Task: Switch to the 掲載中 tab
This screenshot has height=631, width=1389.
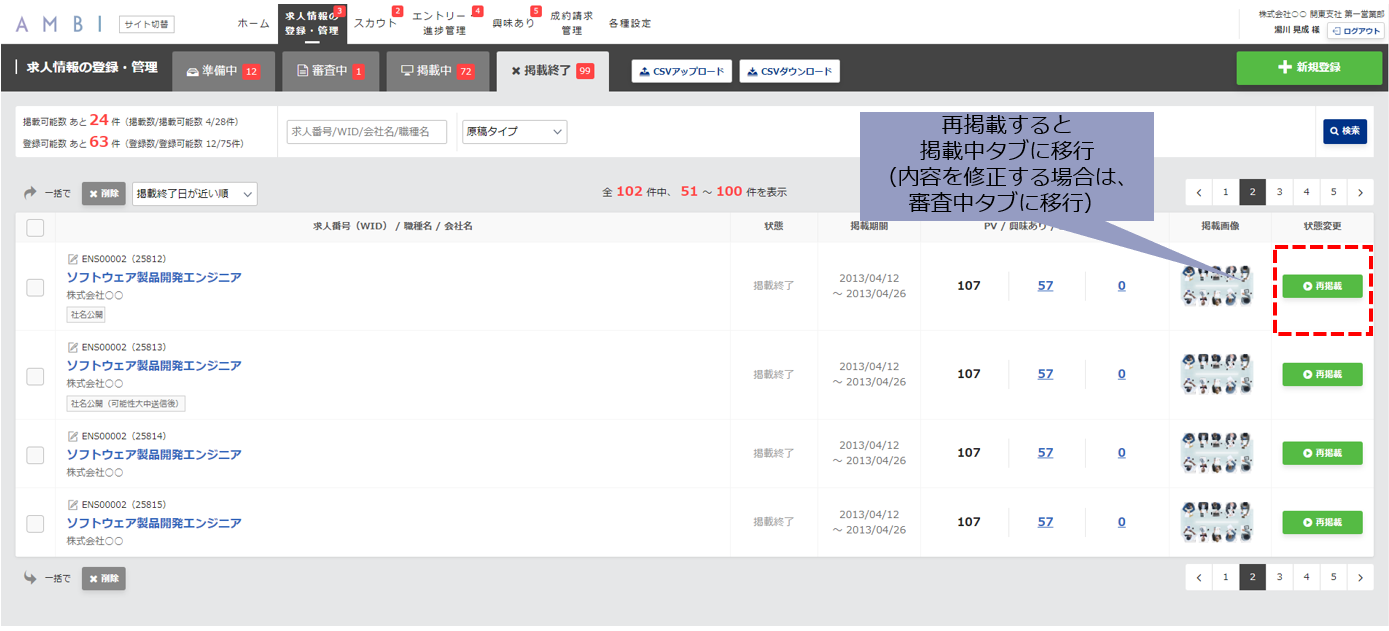Action: click(x=438, y=71)
